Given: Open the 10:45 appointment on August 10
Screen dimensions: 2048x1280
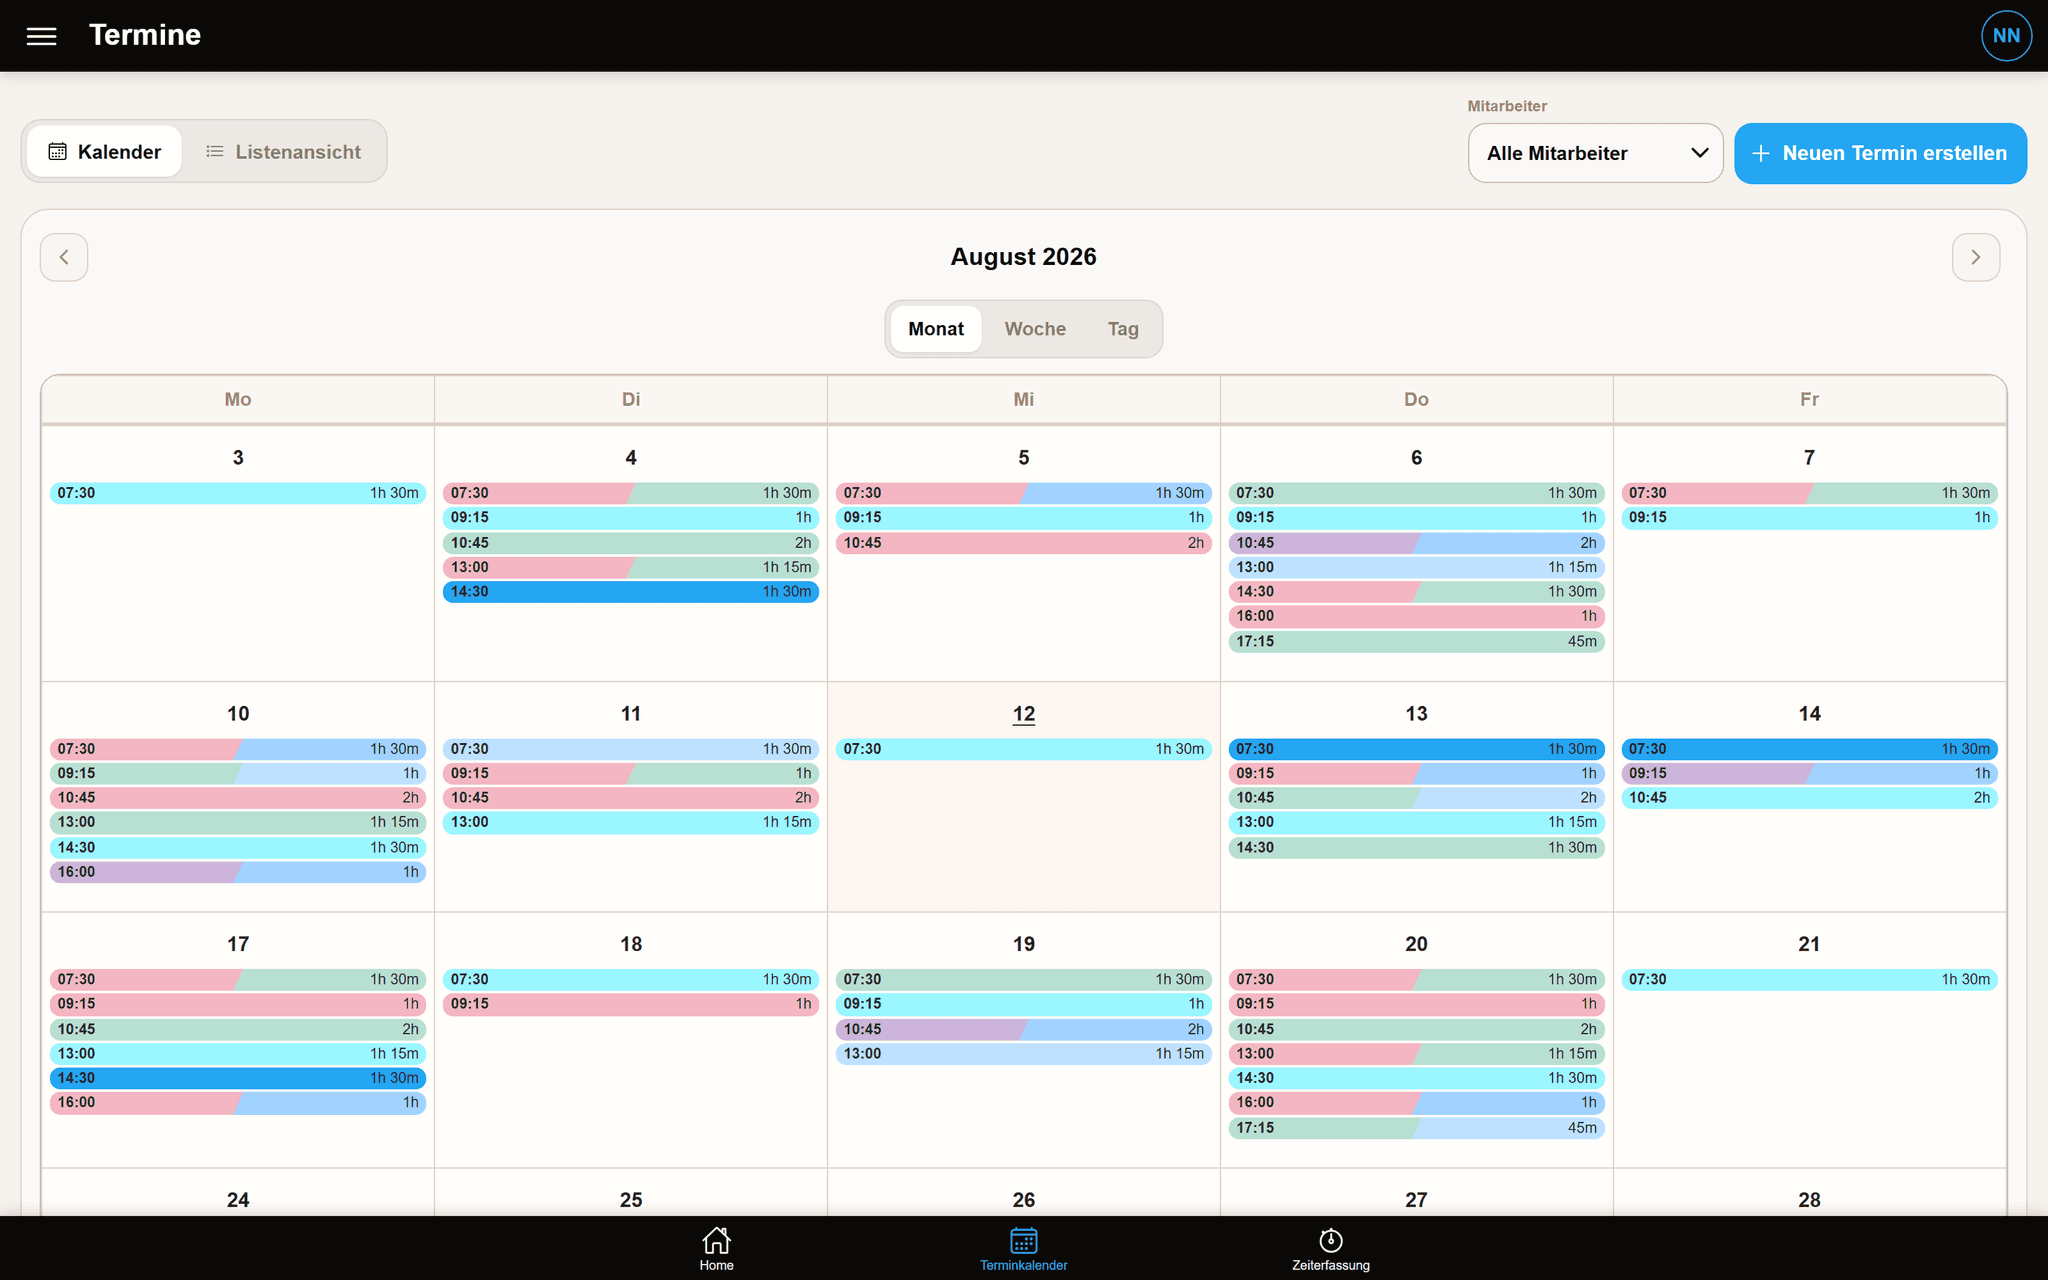Looking at the screenshot, I should (x=238, y=798).
